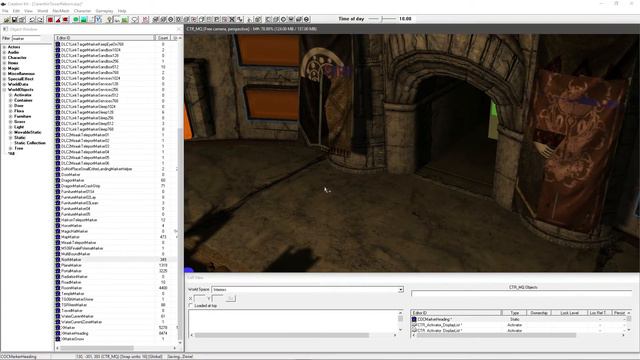Collapse the WorldObjects tree node
Viewport: 640px width, 360px height.
tap(4, 89)
